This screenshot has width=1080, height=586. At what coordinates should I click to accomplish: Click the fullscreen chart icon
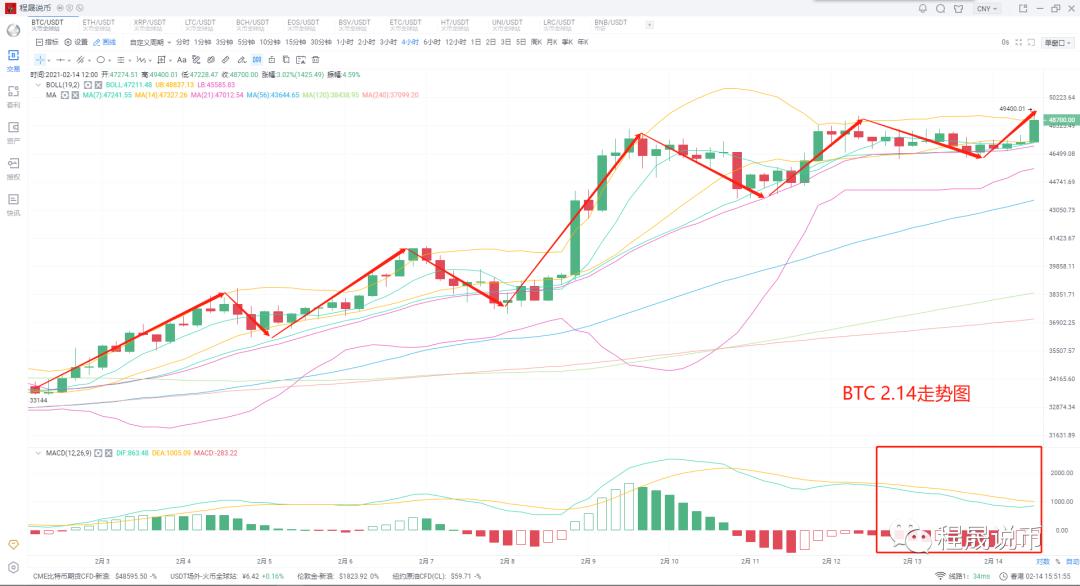pos(1018,42)
